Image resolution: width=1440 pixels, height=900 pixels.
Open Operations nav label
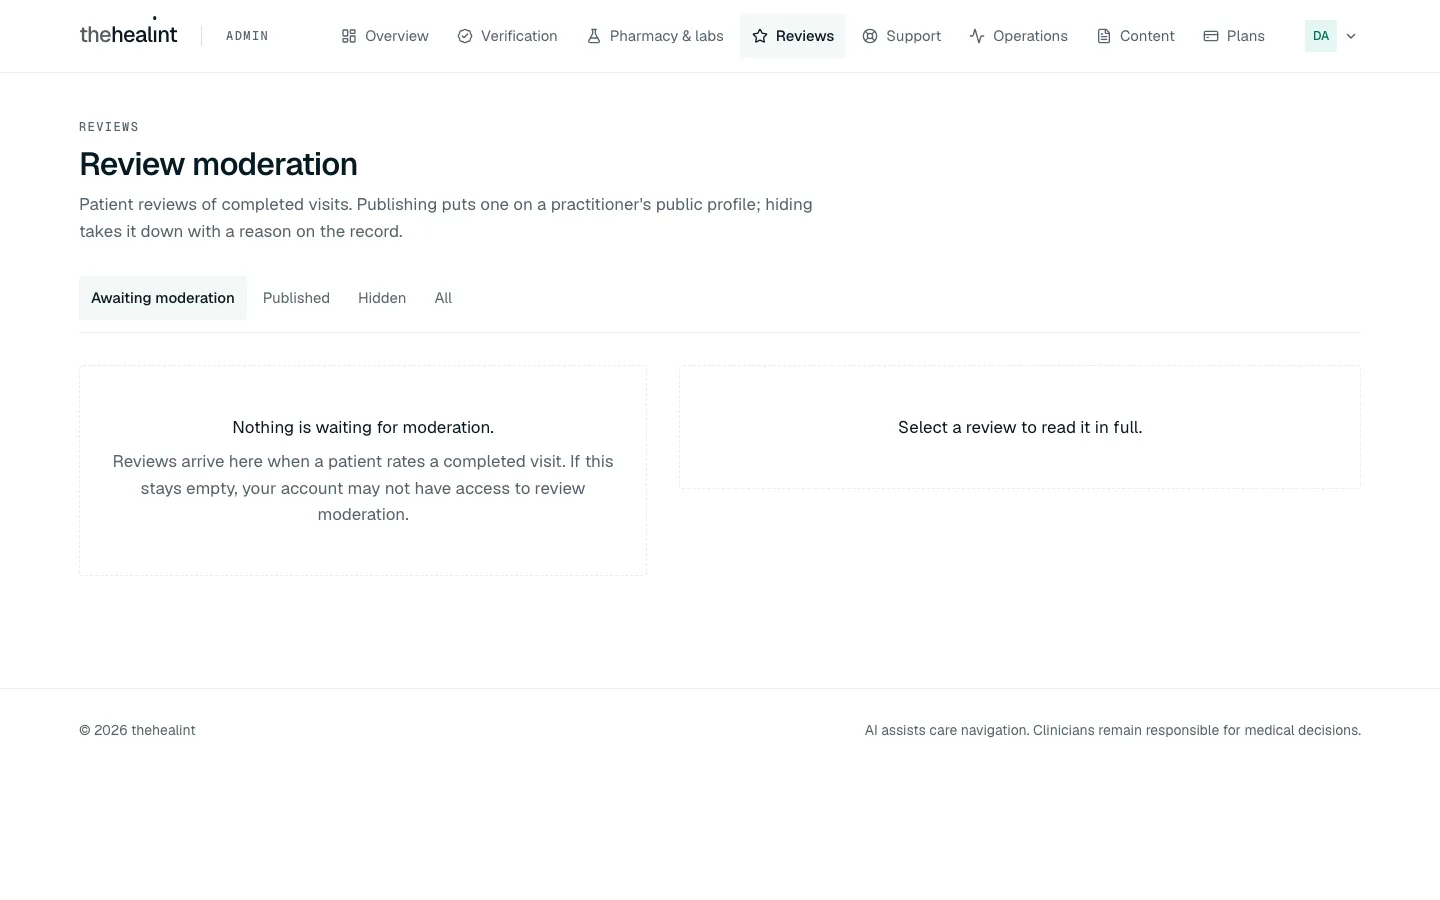(x=1031, y=36)
